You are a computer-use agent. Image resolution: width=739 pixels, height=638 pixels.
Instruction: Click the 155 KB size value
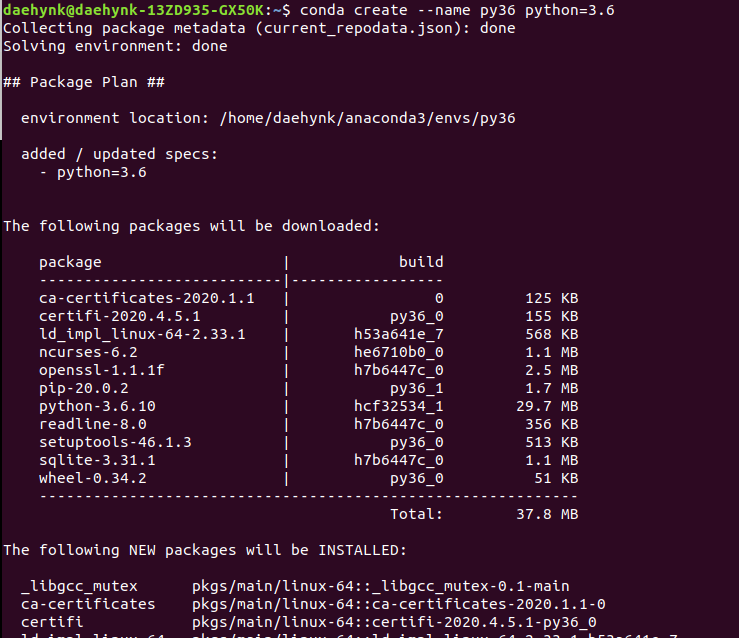point(552,316)
